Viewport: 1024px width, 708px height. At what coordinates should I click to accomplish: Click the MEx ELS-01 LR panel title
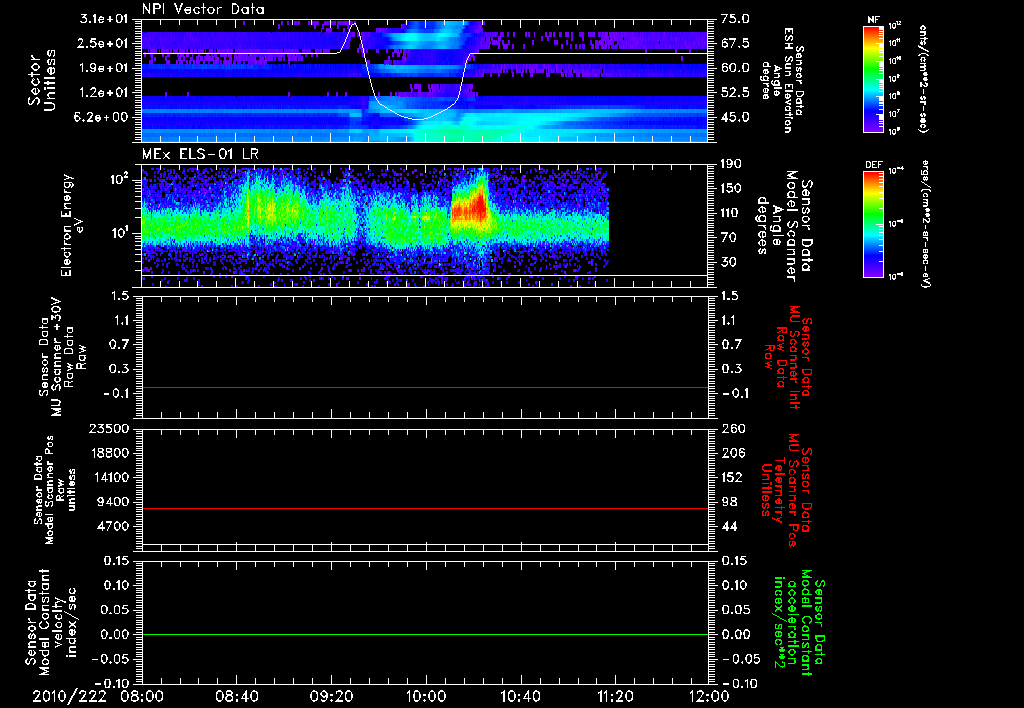pyautogui.click(x=200, y=155)
